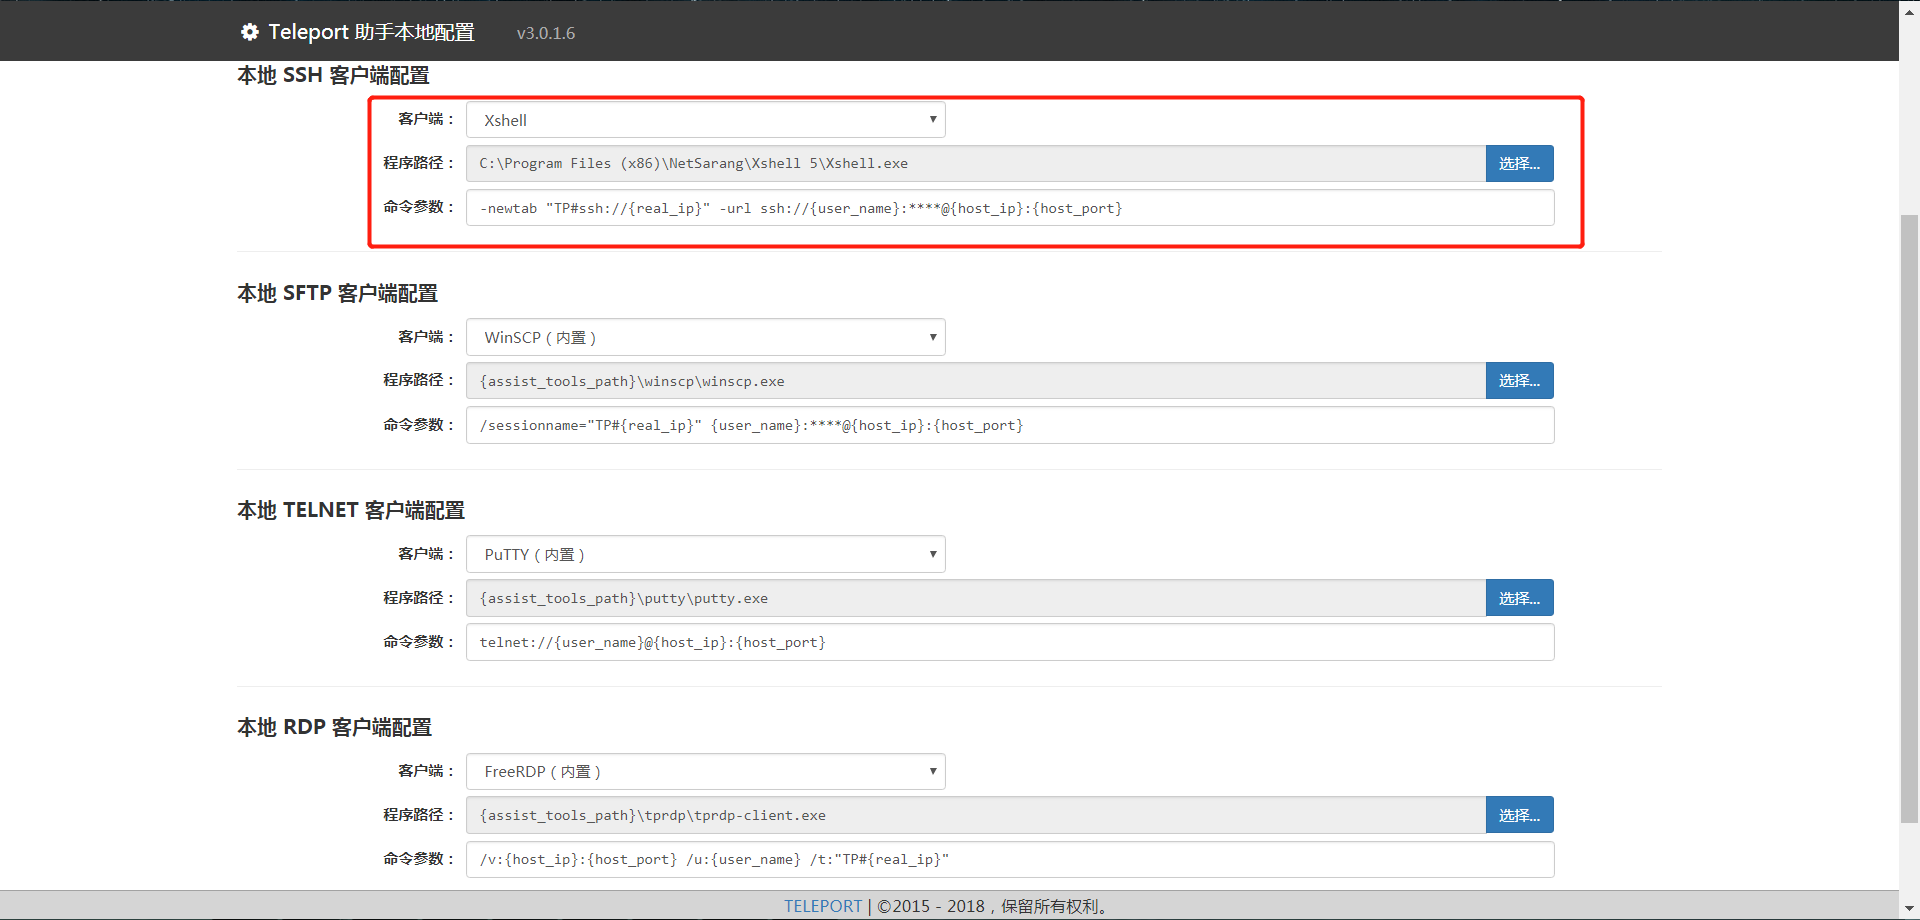Focus the SFTP args field starting /sessionname
The height and width of the screenshot is (920, 1920).
1010,425
